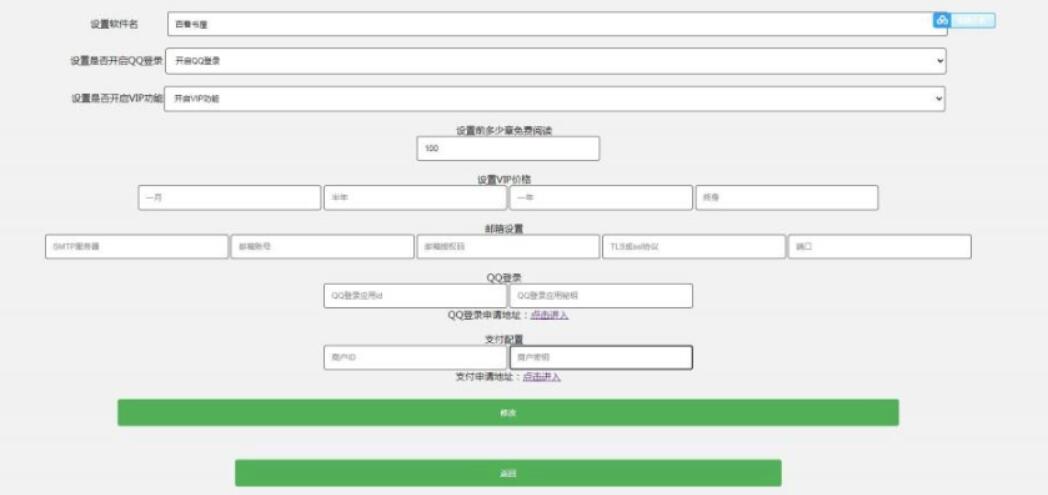This screenshot has width=1048, height=495.
Task: Click the 一年 VIP price field
Action: [x=600, y=198]
